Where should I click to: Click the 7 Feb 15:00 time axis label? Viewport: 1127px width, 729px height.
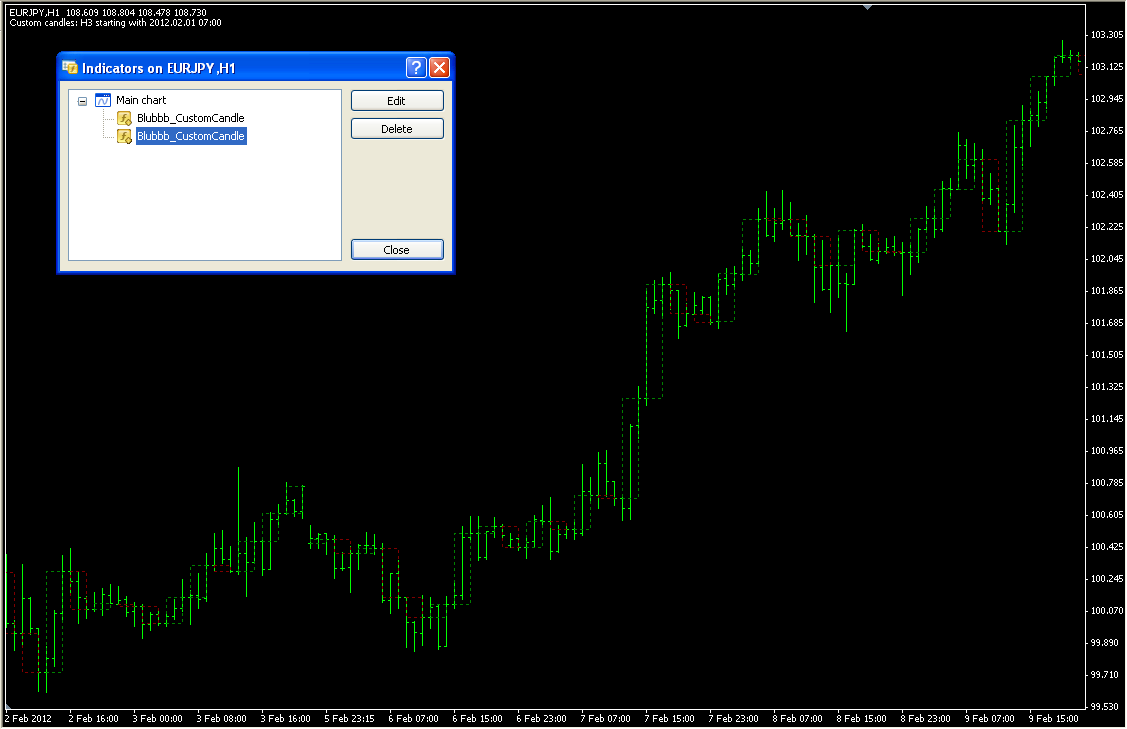[x=669, y=718]
